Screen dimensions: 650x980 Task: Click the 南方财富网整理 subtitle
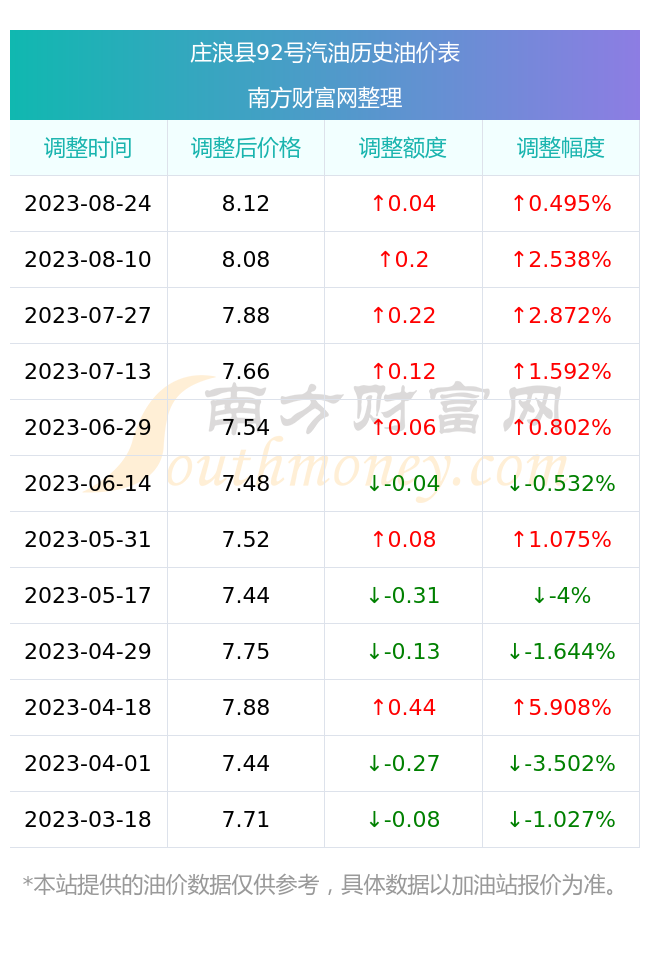tap(325, 98)
